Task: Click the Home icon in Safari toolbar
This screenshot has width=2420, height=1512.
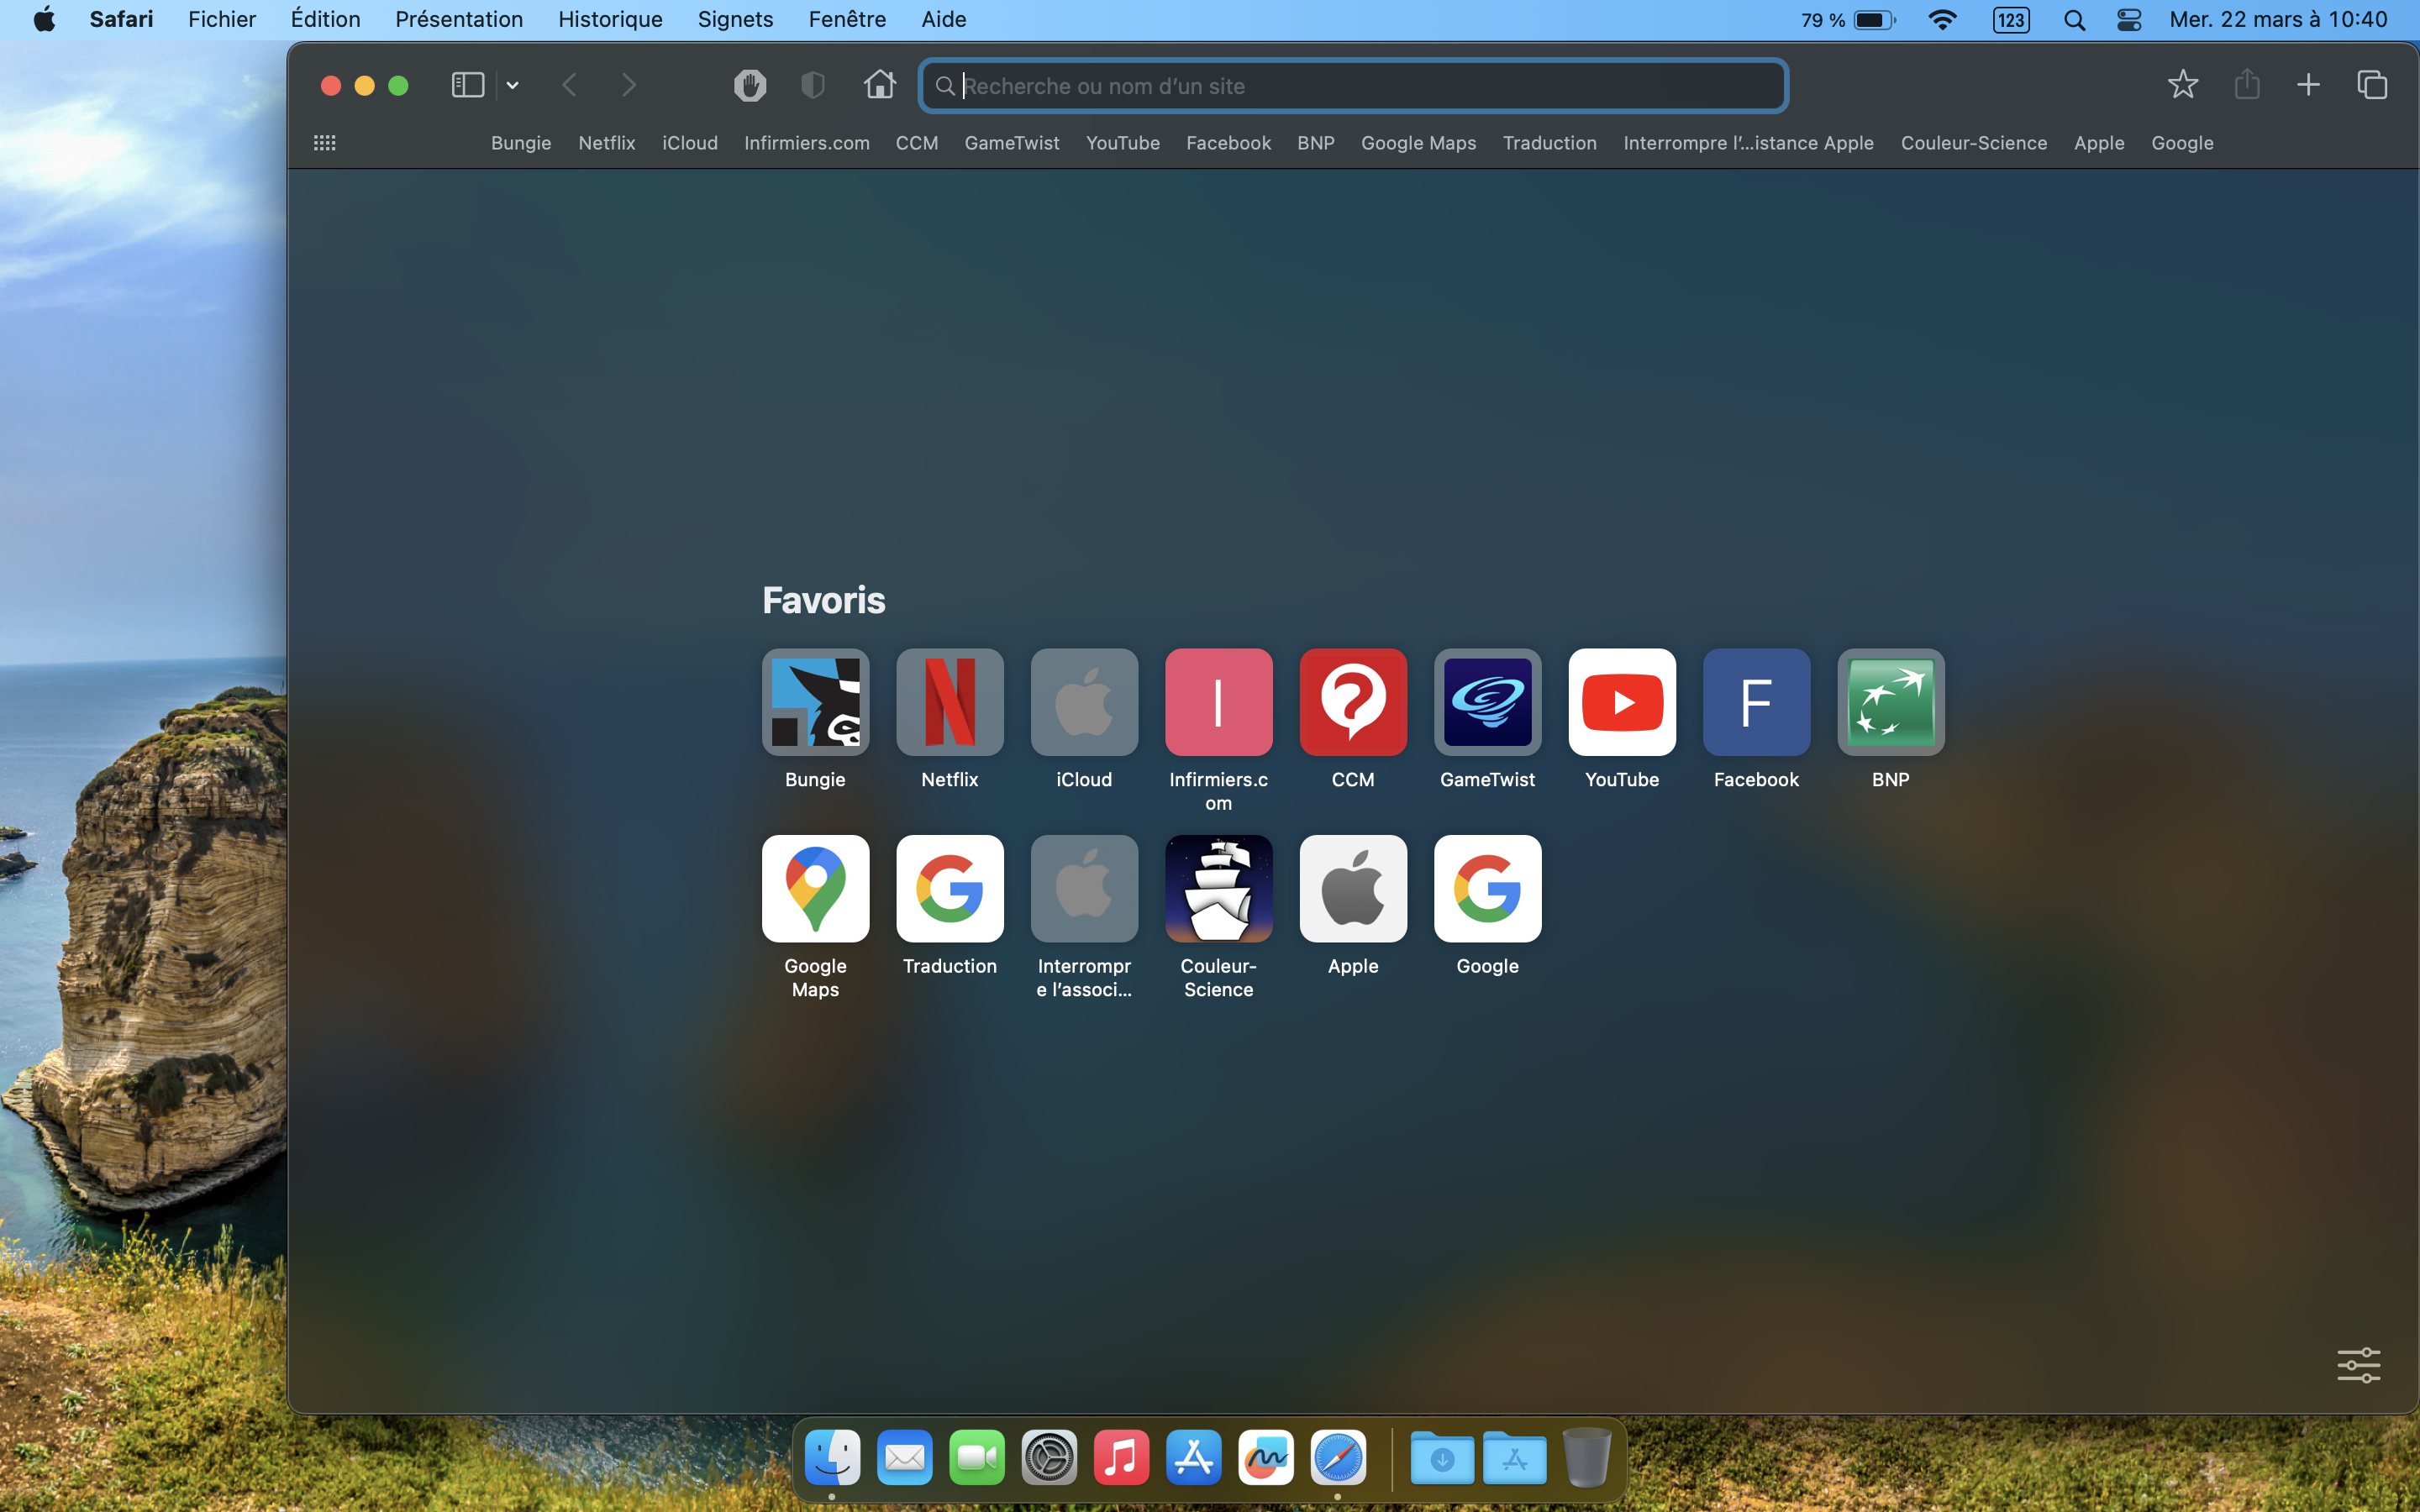Action: tap(879, 85)
